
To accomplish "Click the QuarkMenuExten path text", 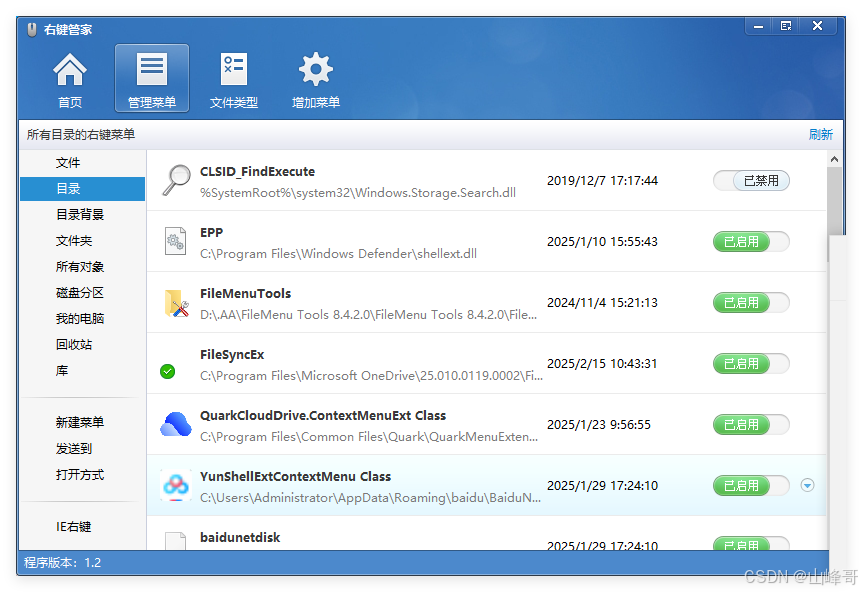I will pyautogui.click(x=369, y=437).
